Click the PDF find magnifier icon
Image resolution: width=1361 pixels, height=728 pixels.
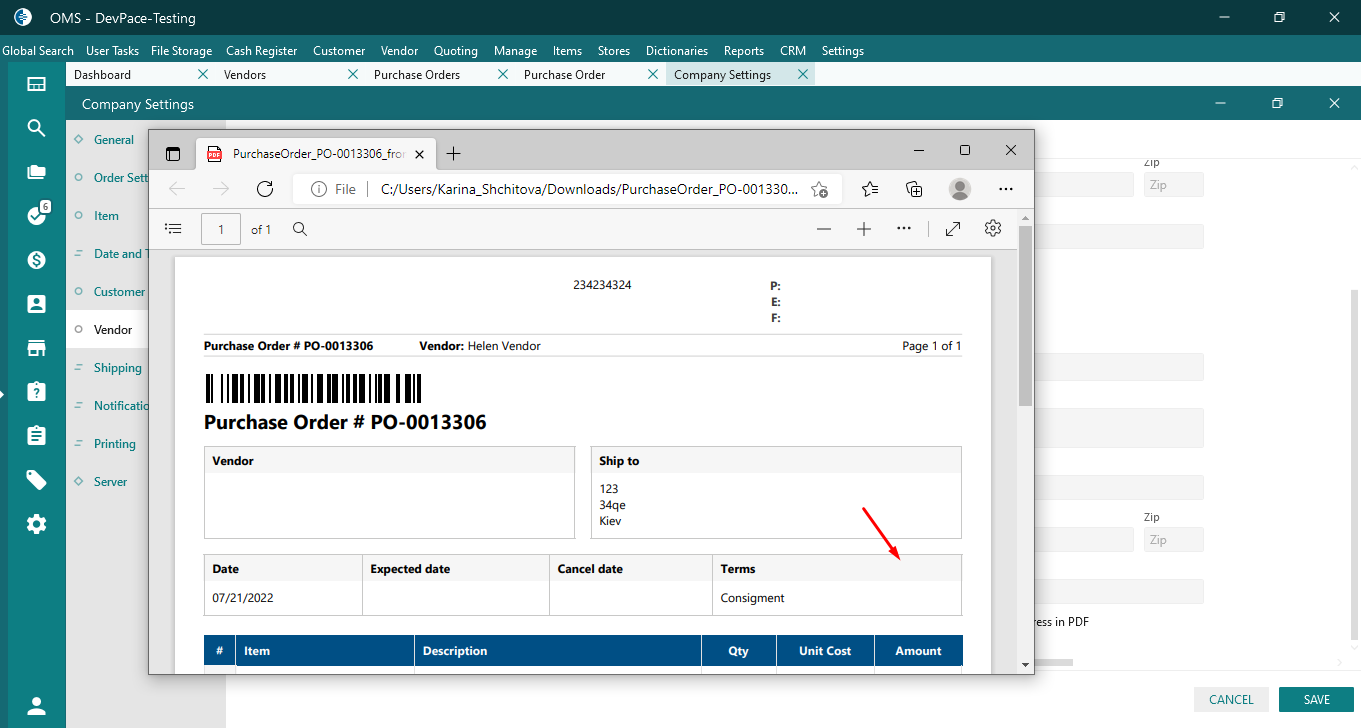pos(300,229)
